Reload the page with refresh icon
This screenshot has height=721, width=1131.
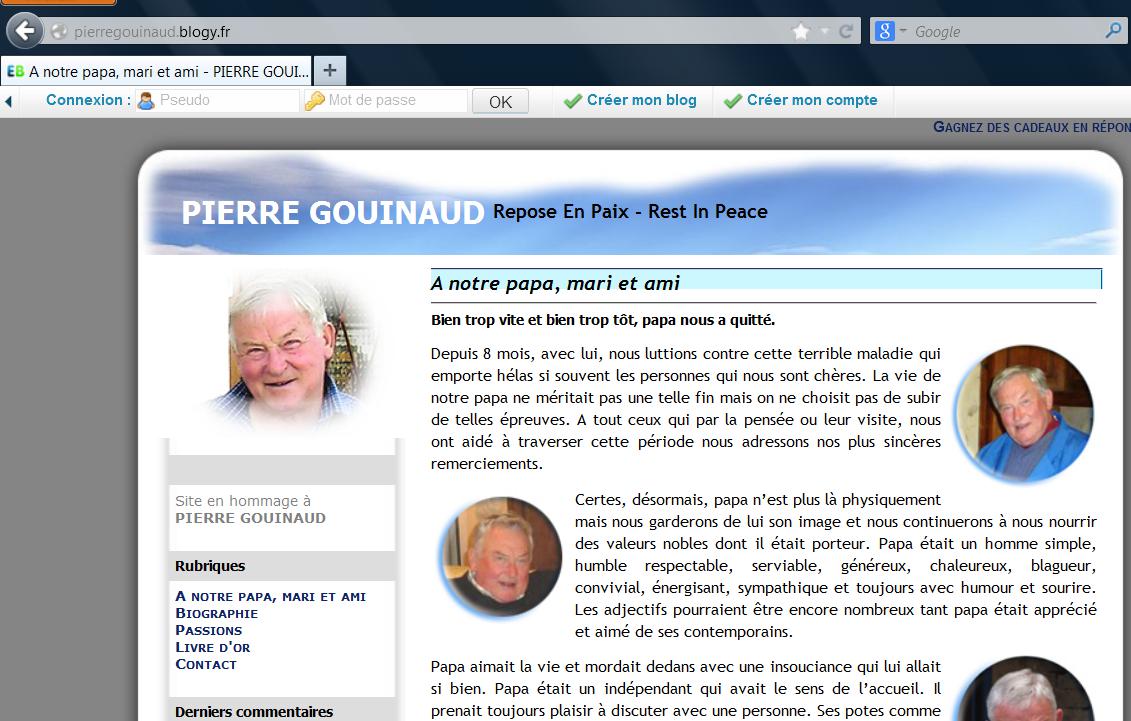tap(846, 32)
